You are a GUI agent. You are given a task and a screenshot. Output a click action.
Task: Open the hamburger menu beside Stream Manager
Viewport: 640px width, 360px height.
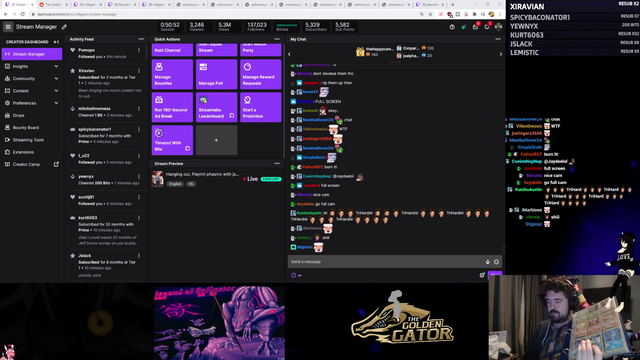(x=8, y=27)
